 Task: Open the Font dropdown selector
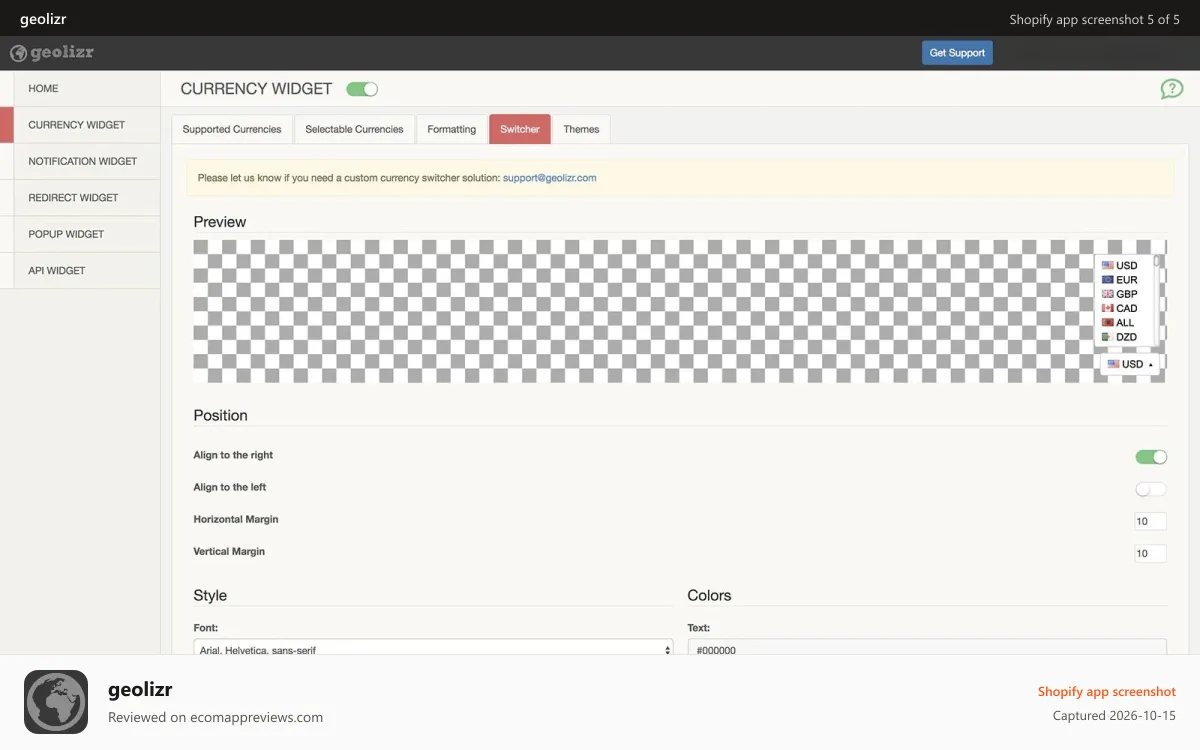click(x=433, y=648)
